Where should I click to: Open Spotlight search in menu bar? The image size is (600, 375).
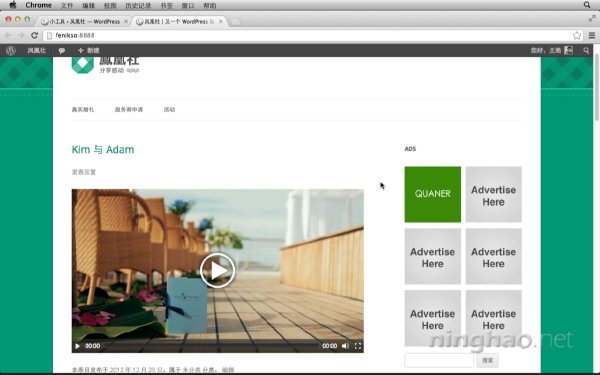click(x=587, y=5)
